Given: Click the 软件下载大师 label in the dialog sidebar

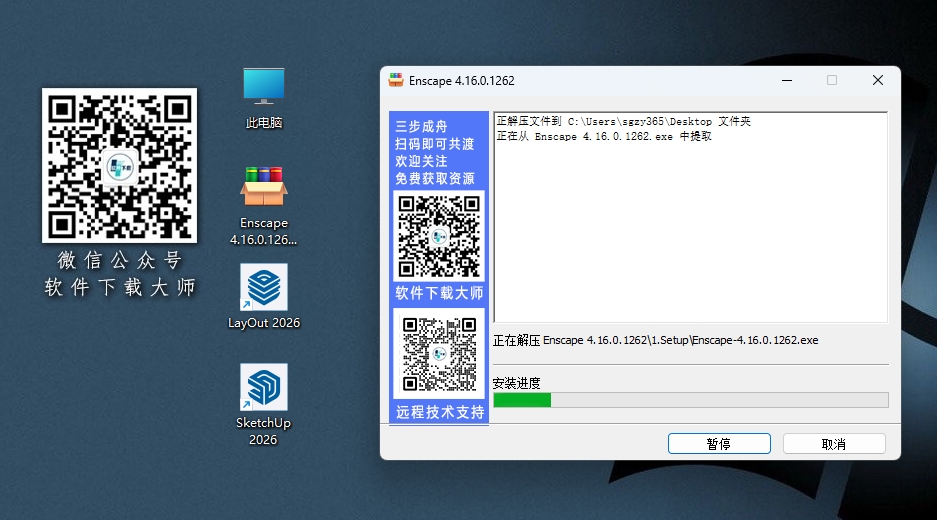Looking at the screenshot, I should (x=439, y=293).
